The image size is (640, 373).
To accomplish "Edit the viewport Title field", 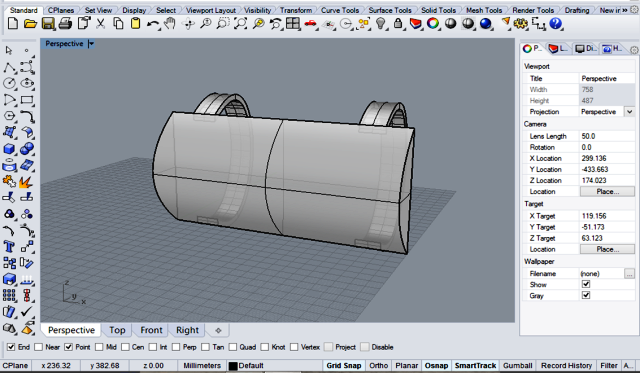I will 607,78.
